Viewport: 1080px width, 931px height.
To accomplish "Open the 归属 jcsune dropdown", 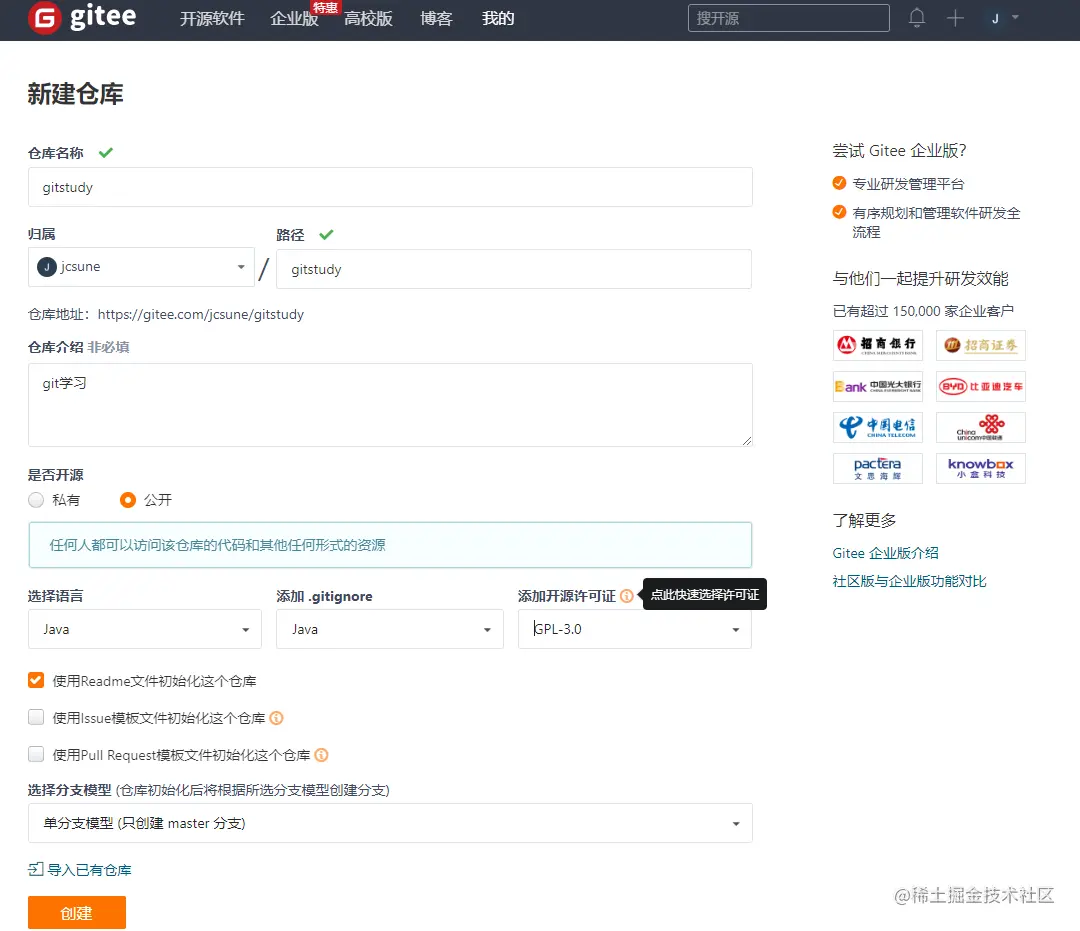I will click(141, 266).
